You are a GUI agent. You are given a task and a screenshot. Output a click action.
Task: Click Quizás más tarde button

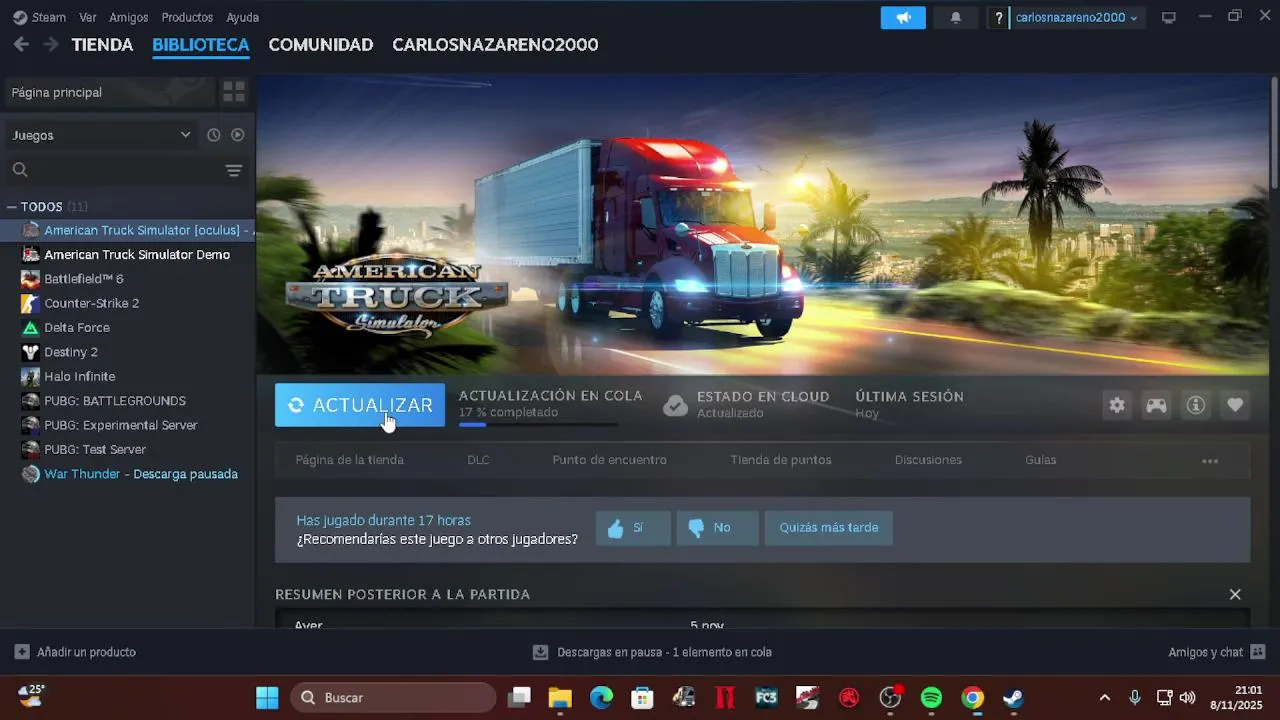(829, 528)
